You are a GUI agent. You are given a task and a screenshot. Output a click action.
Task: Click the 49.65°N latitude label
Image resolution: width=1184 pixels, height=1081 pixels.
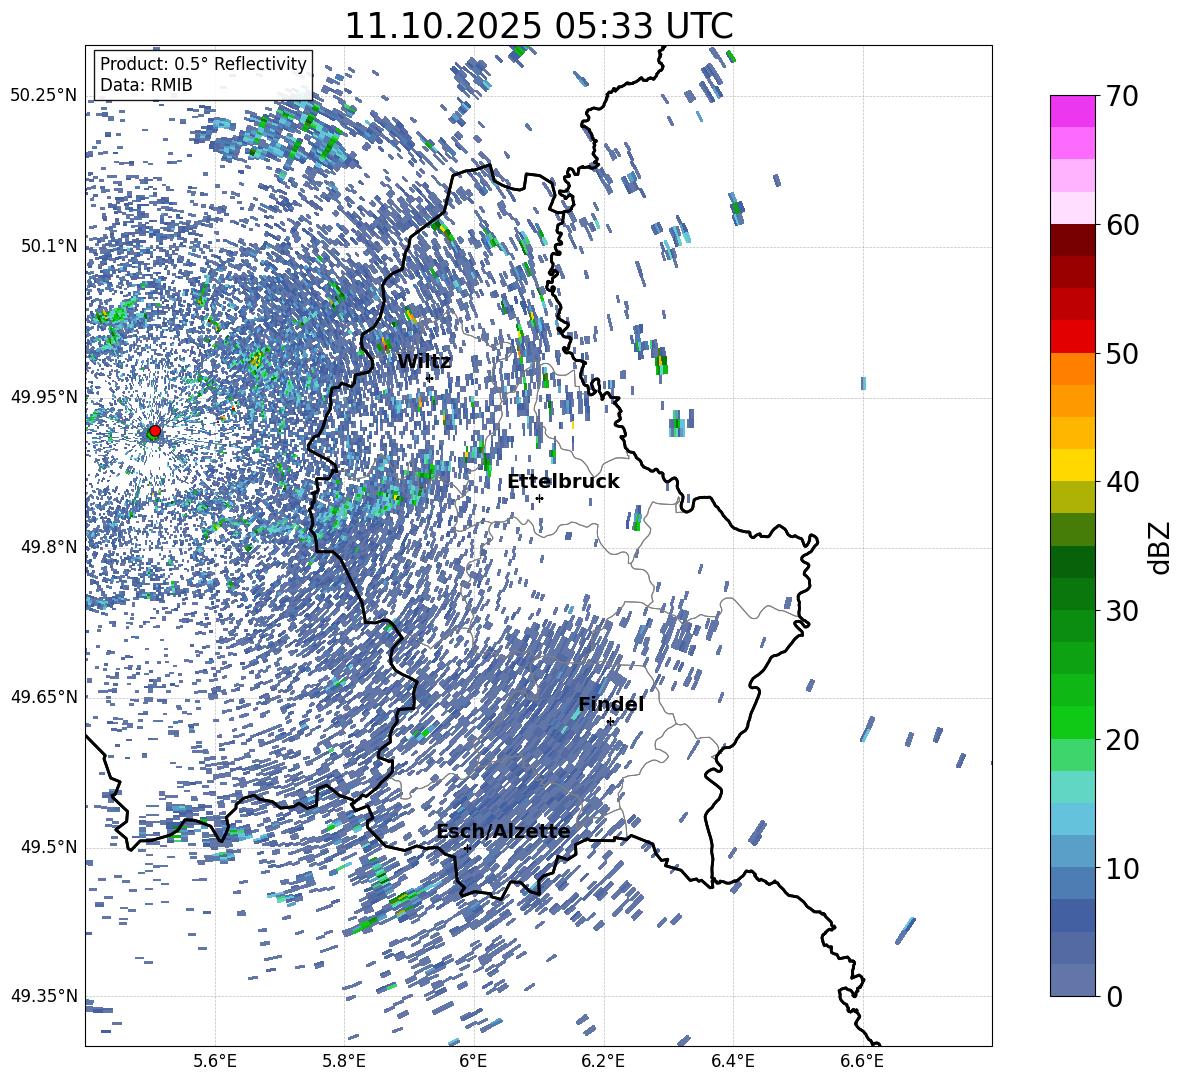pos(45,697)
